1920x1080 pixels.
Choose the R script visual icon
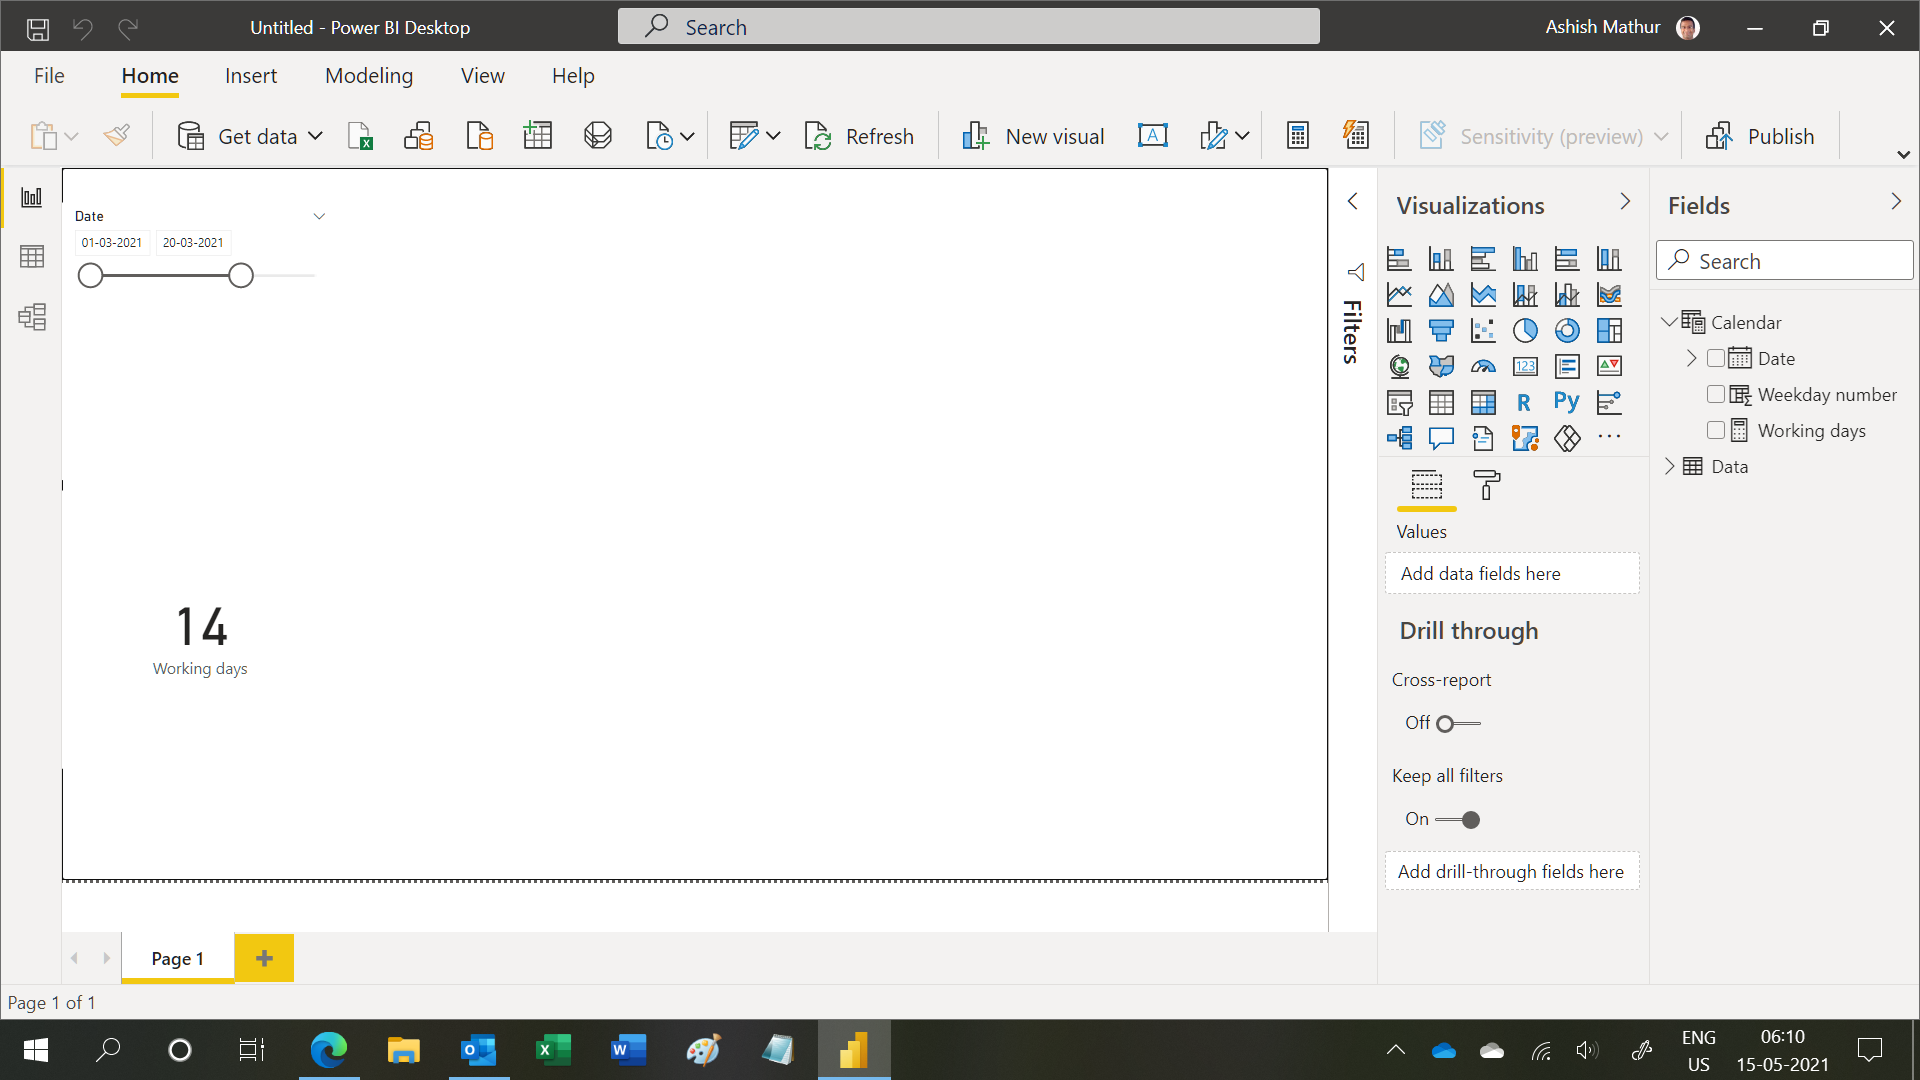point(1525,402)
